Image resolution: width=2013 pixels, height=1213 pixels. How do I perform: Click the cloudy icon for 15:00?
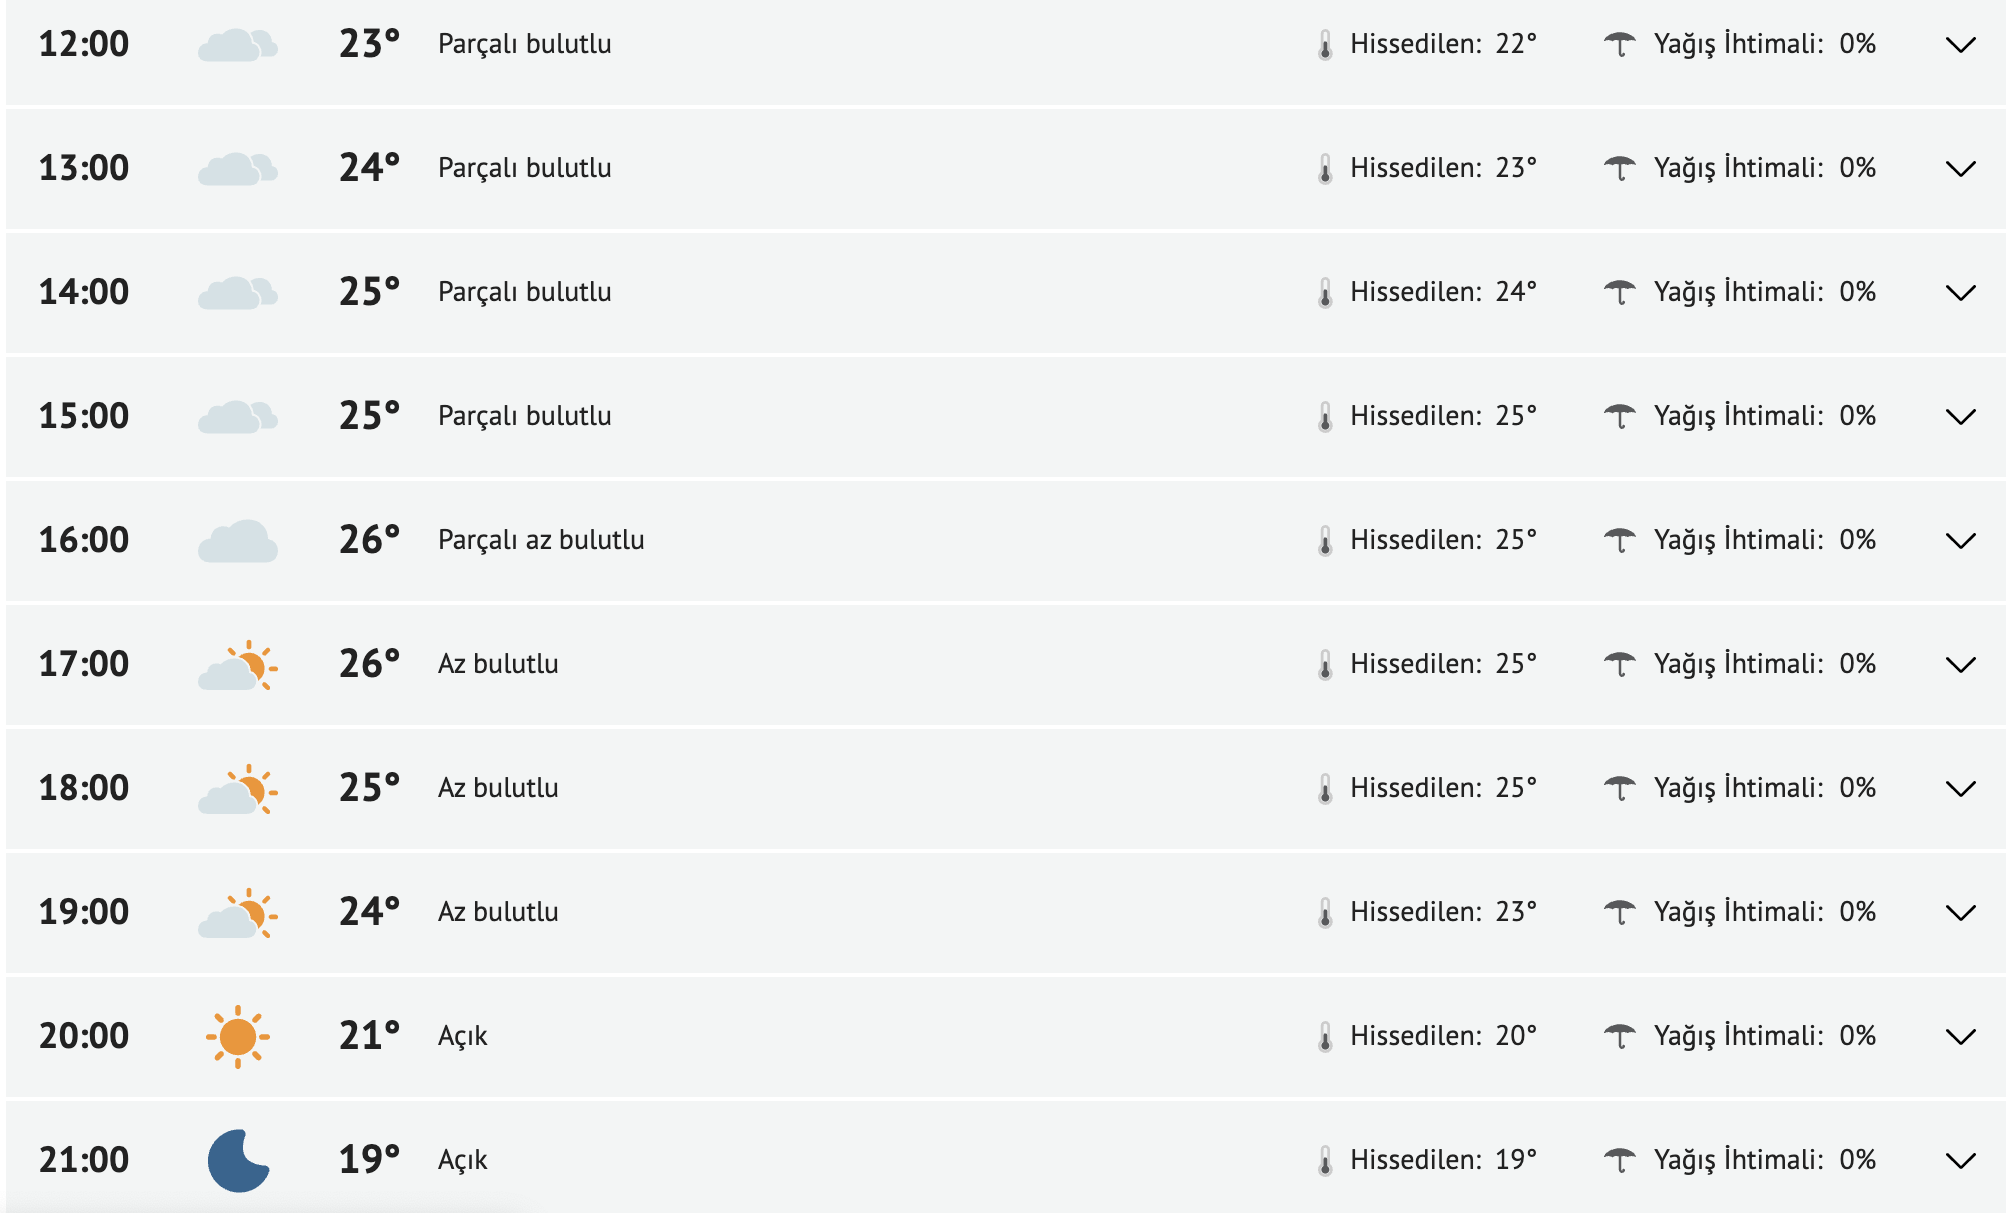click(x=237, y=417)
